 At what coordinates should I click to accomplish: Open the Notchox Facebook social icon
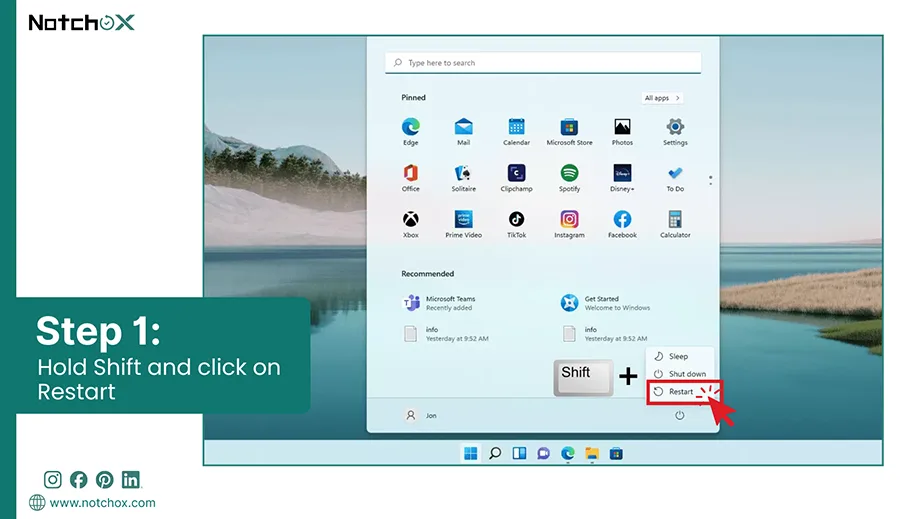(78, 480)
